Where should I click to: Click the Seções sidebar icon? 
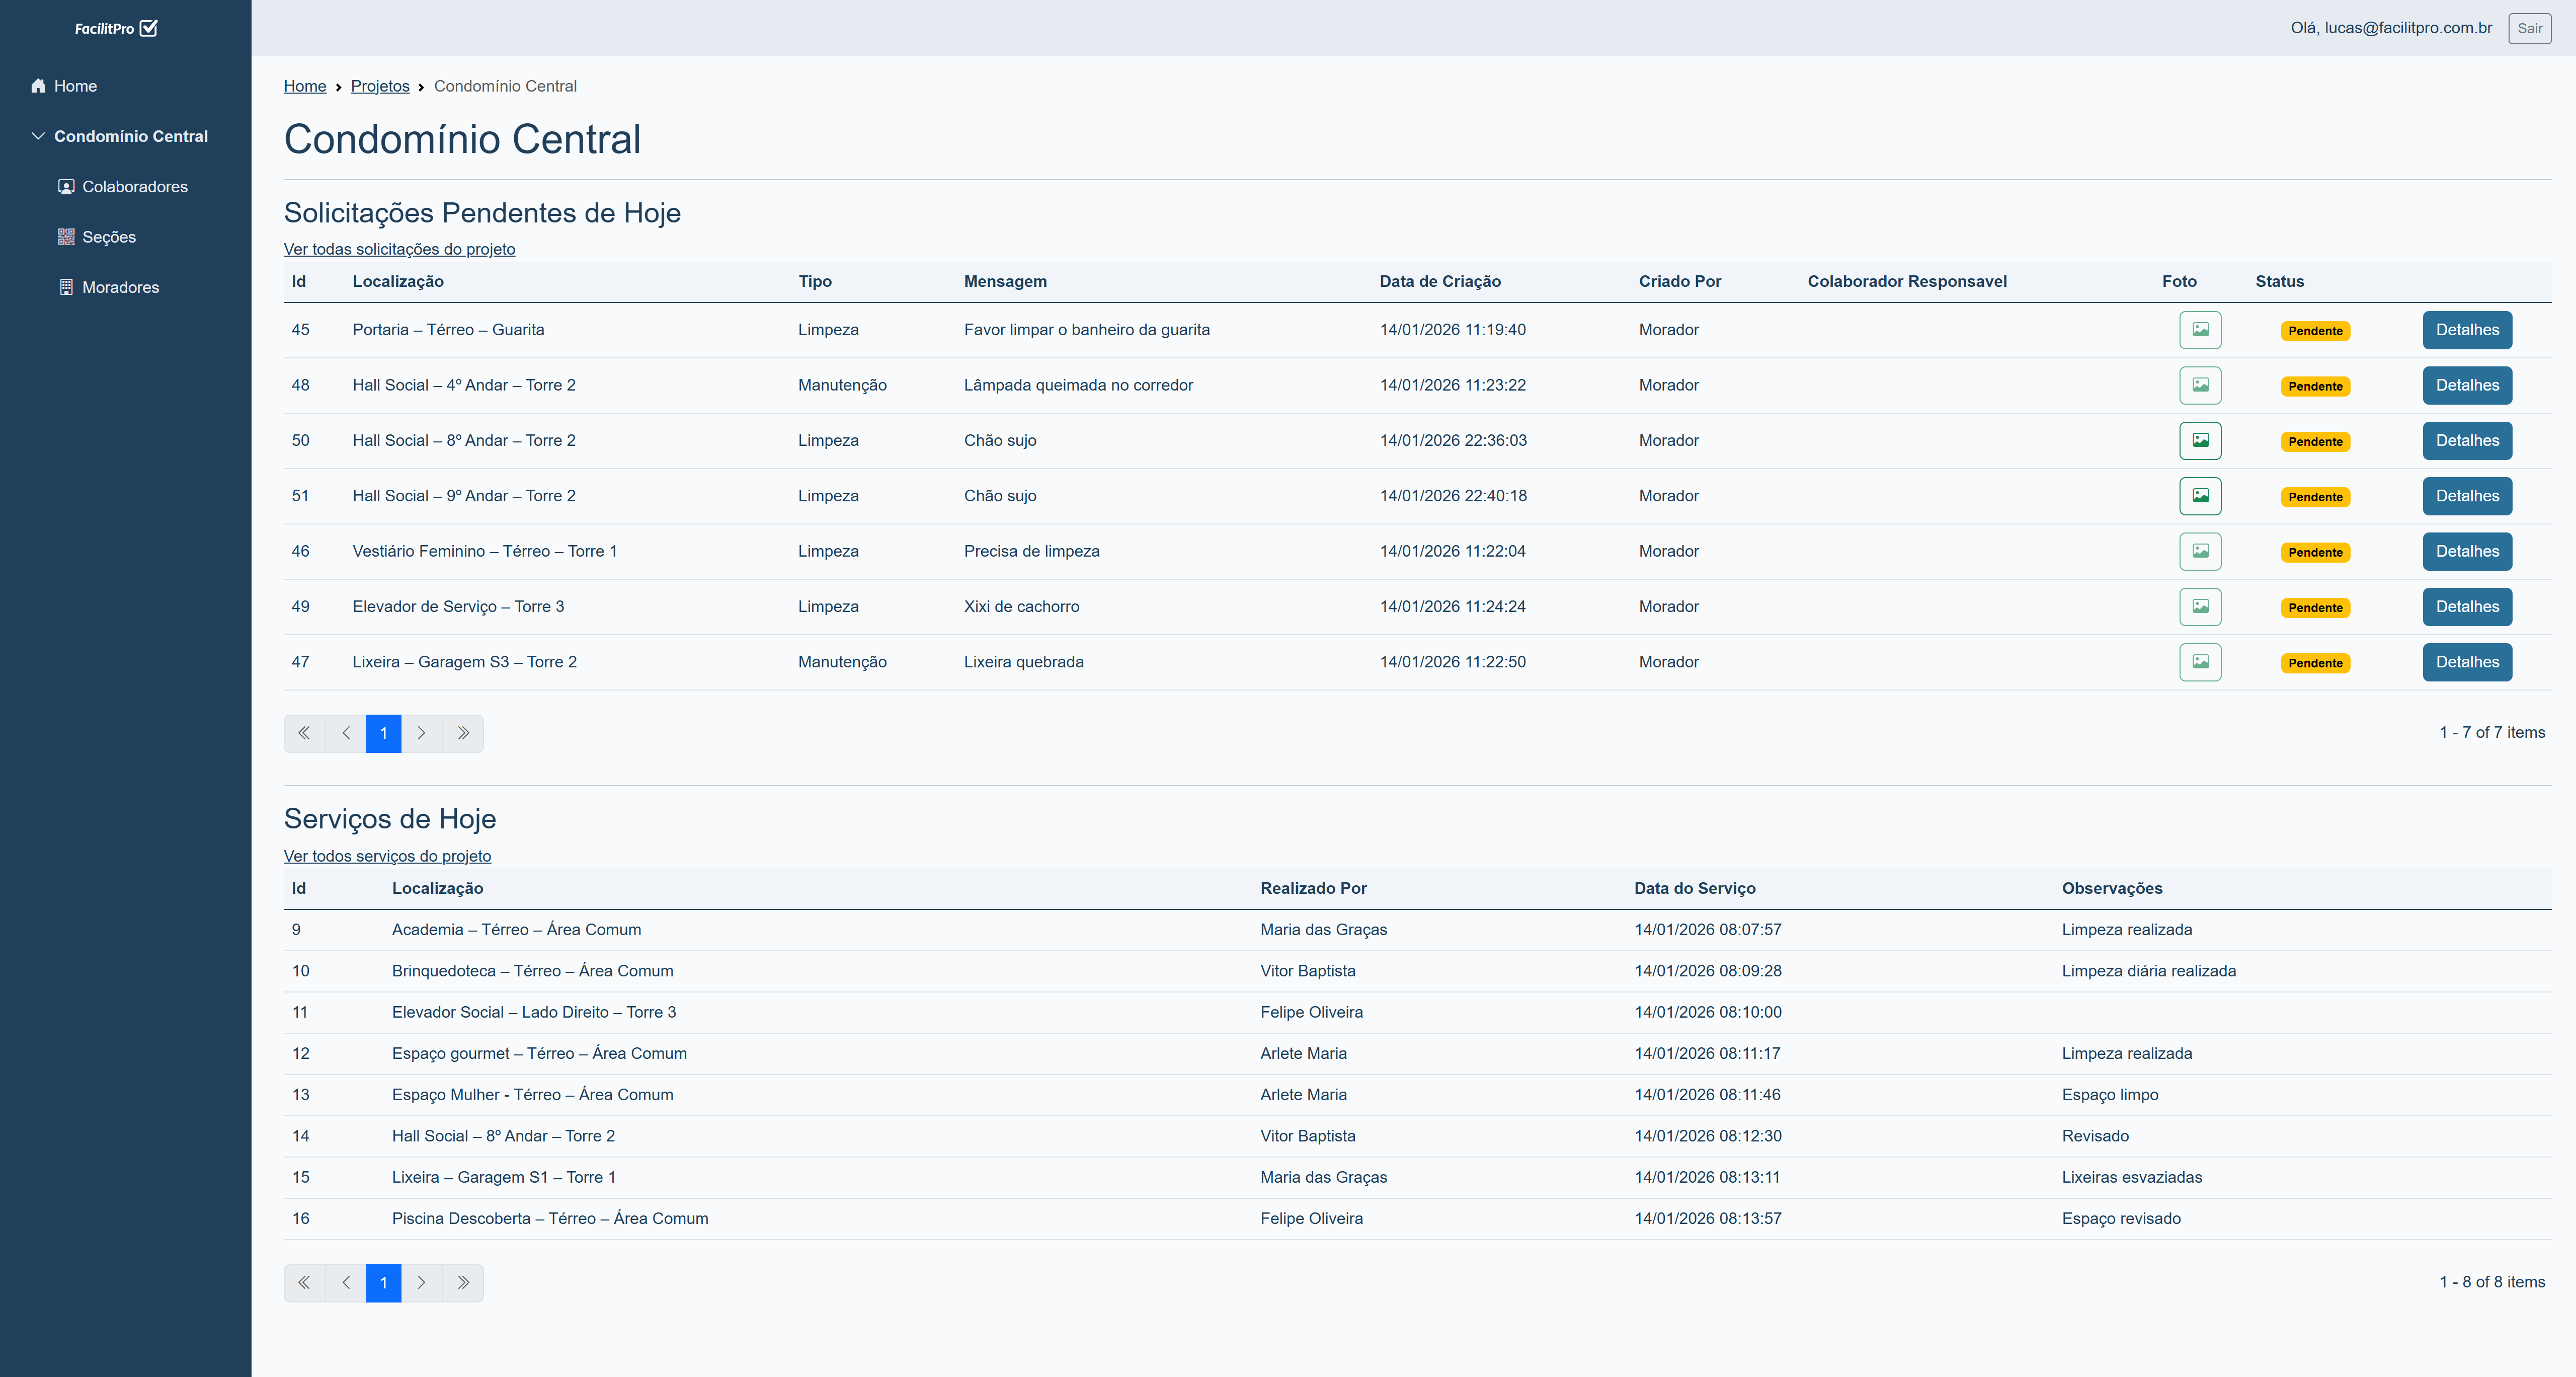pos(66,237)
